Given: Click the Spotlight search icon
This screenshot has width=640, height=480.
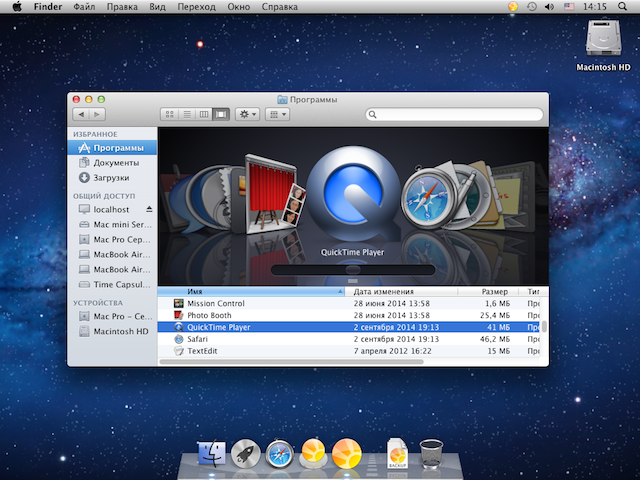Looking at the screenshot, I should click(622, 7).
